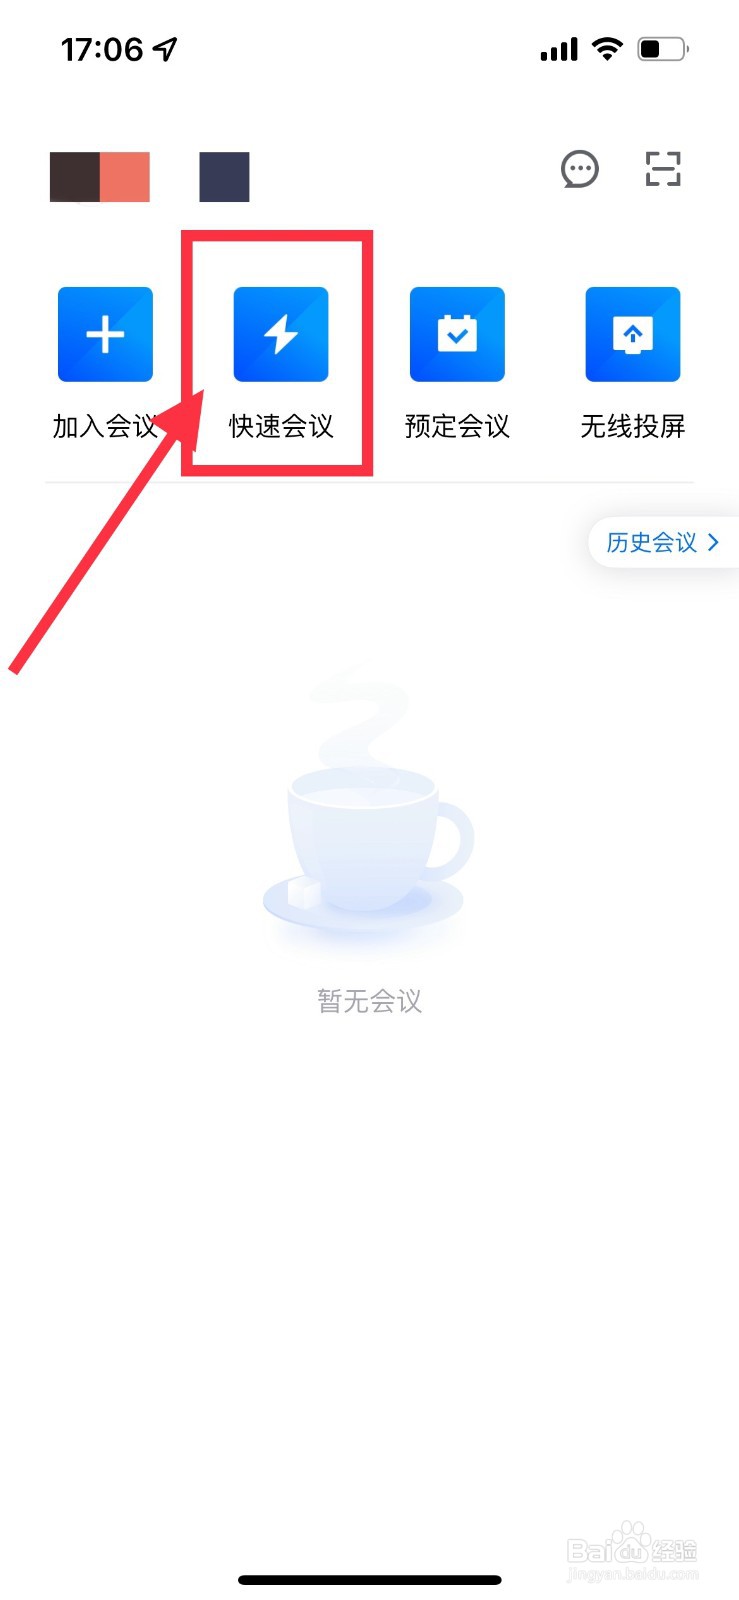This screenshot has height=1600, width=739.
Task: Expand history meetings via chevron arrow
Action: click(713, 542)
